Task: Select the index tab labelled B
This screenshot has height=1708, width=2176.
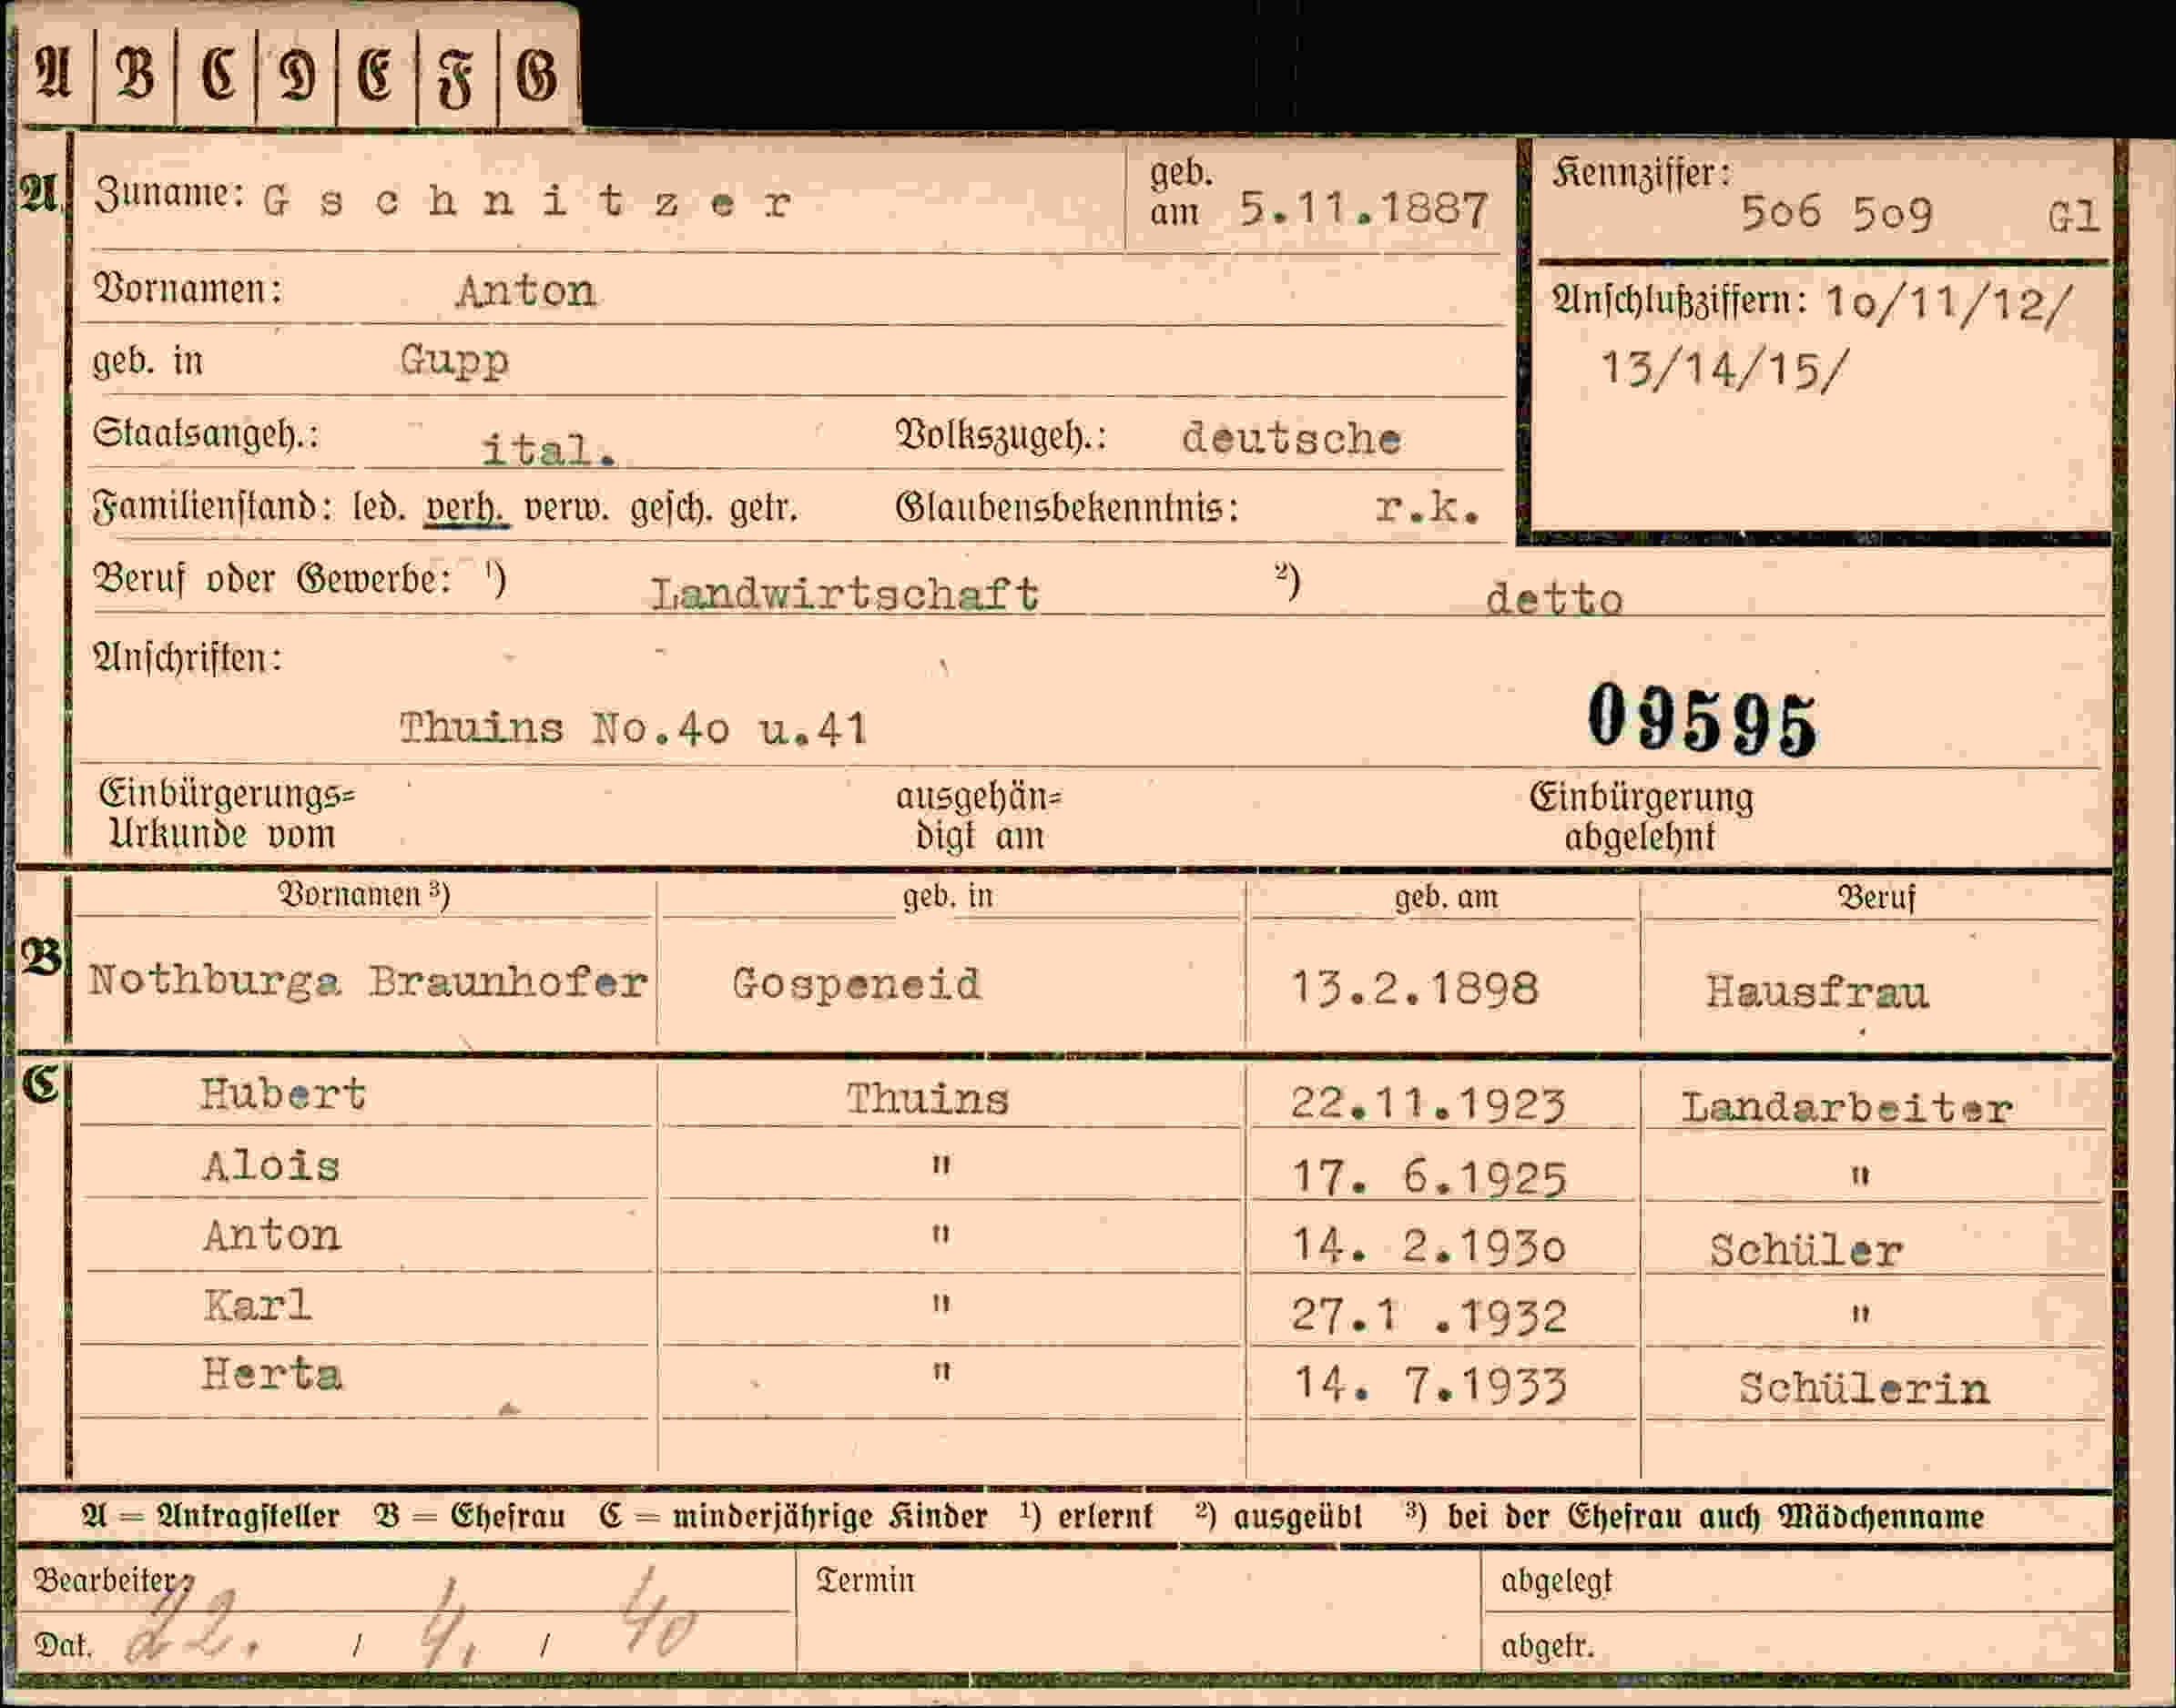Action: click(x=135, y=75)
